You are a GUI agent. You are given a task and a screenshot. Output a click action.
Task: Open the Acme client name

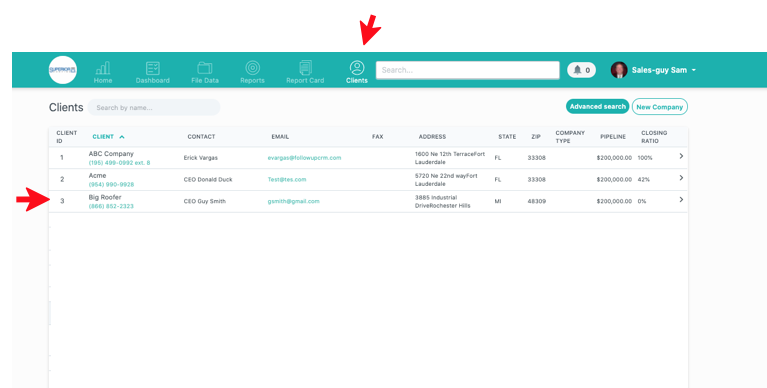pyautogui.click(x=97, y=175)
